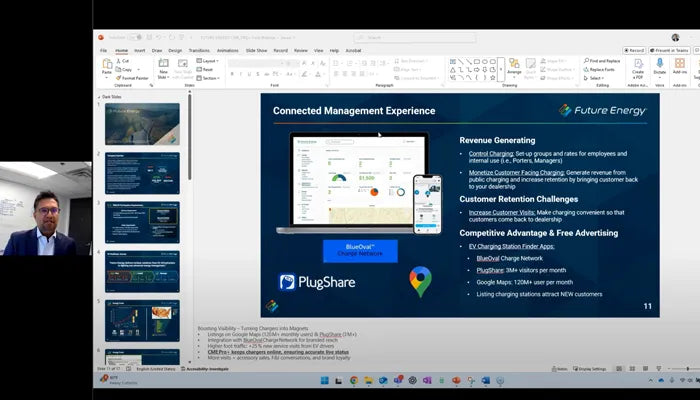
Task: Expand the Layout dropdown
Action: point(208,60)
